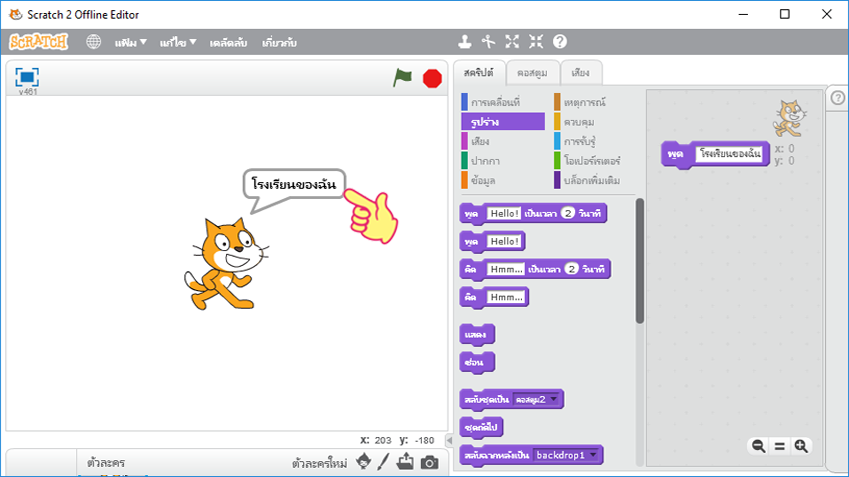Paint a new sprite with brush icon
Image resolution: width=849 pixels, height=477 pixels.
point(383,462)
